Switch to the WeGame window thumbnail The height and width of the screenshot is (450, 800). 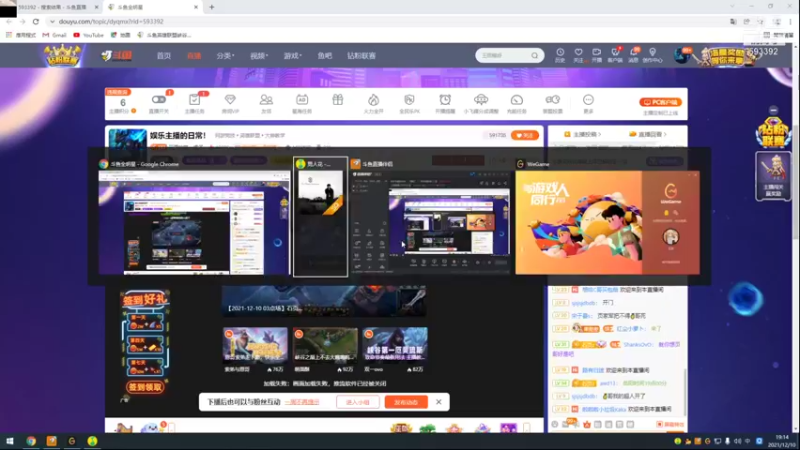click(607, 222)
